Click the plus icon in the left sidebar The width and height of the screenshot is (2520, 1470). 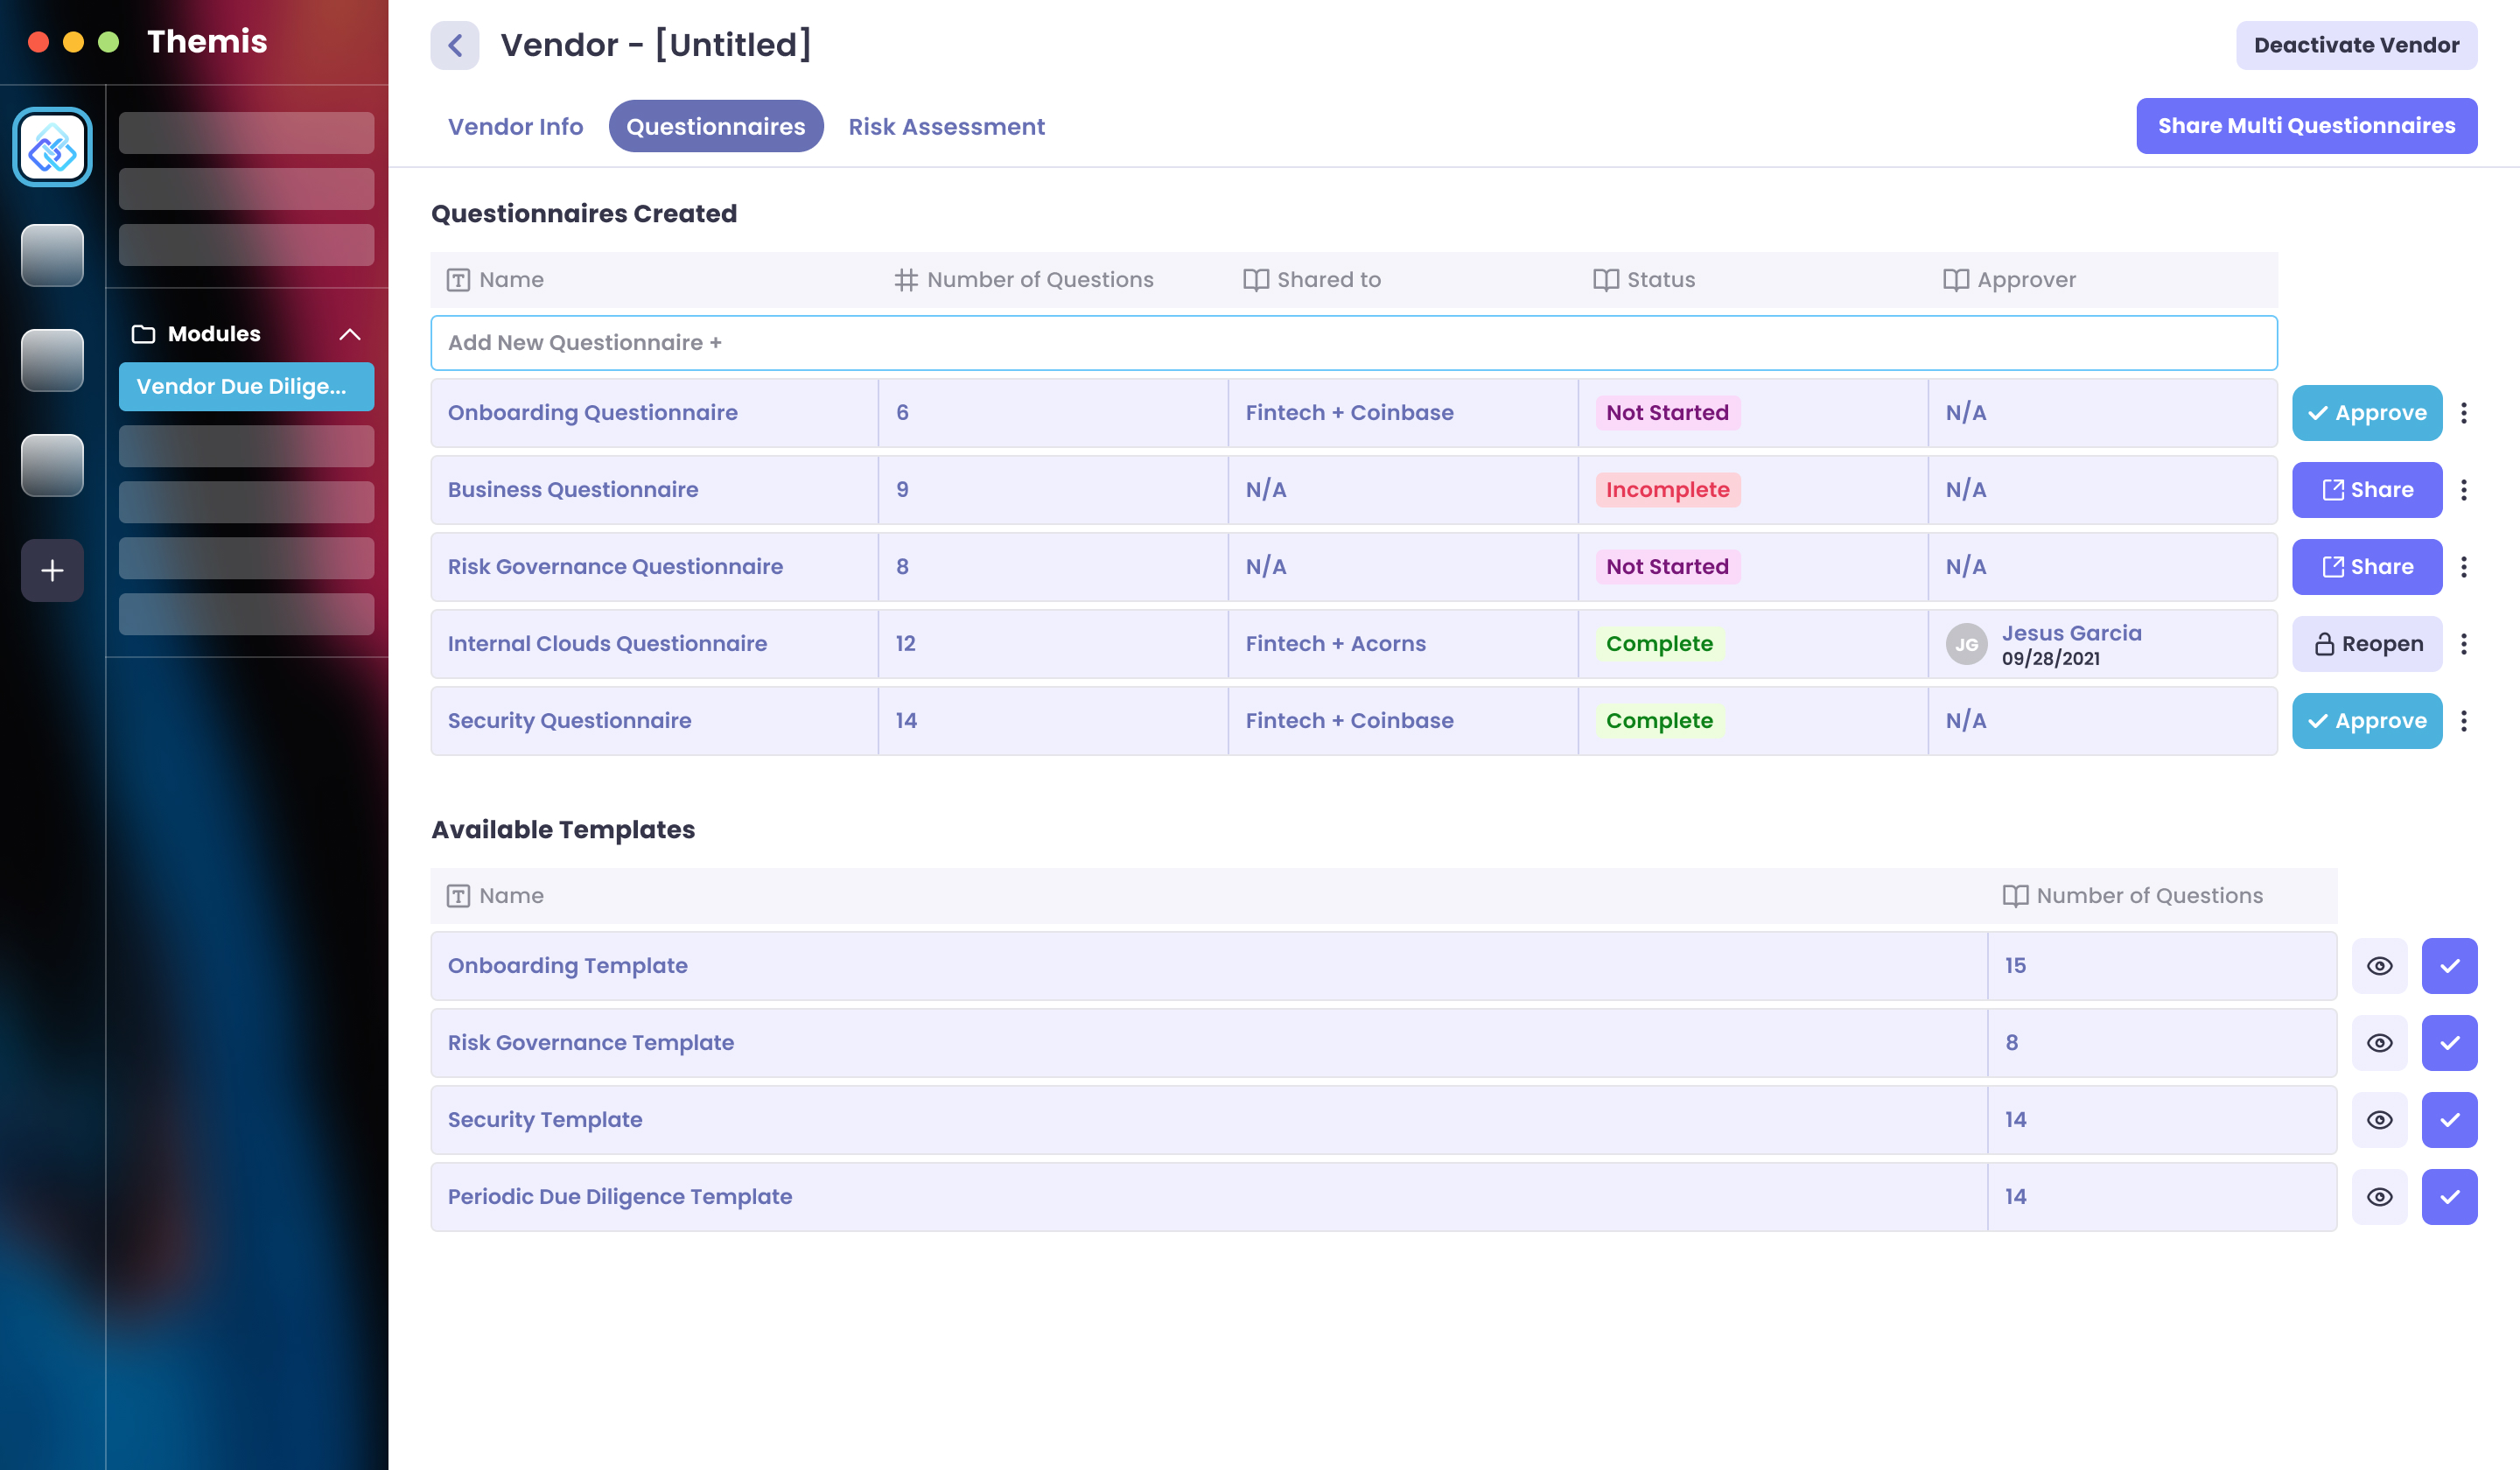point(51,570)
